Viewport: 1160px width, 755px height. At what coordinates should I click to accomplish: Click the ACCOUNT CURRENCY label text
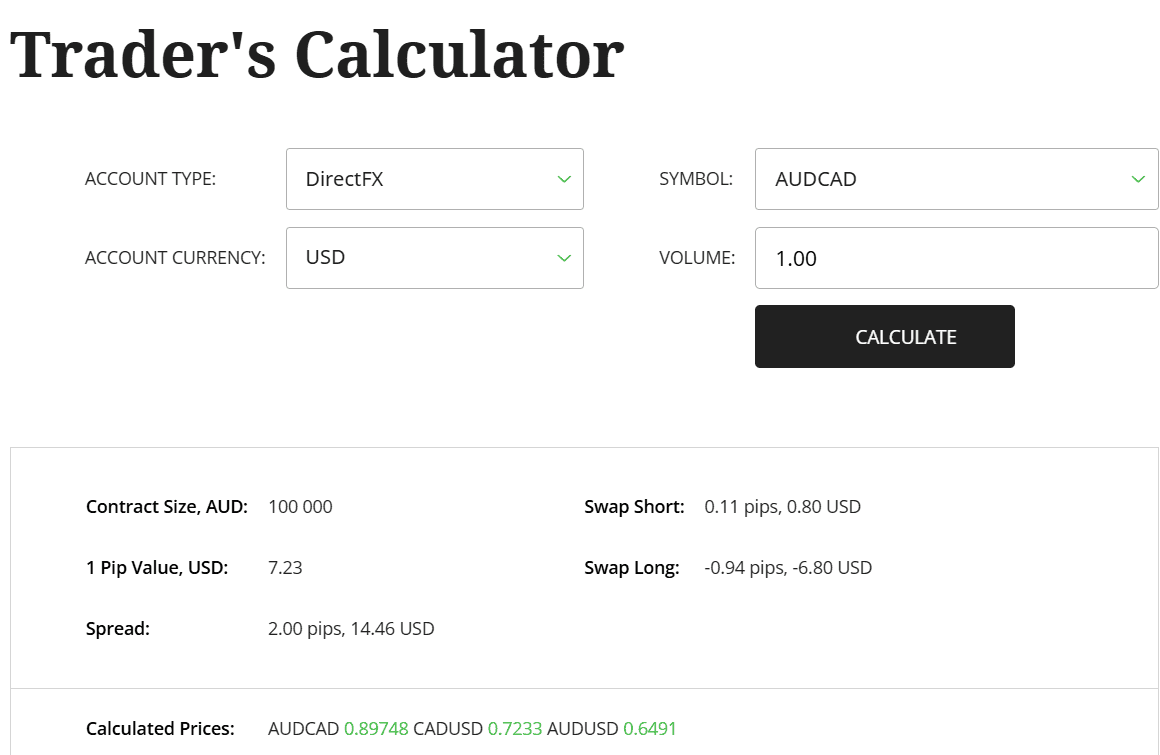point(175,258)
